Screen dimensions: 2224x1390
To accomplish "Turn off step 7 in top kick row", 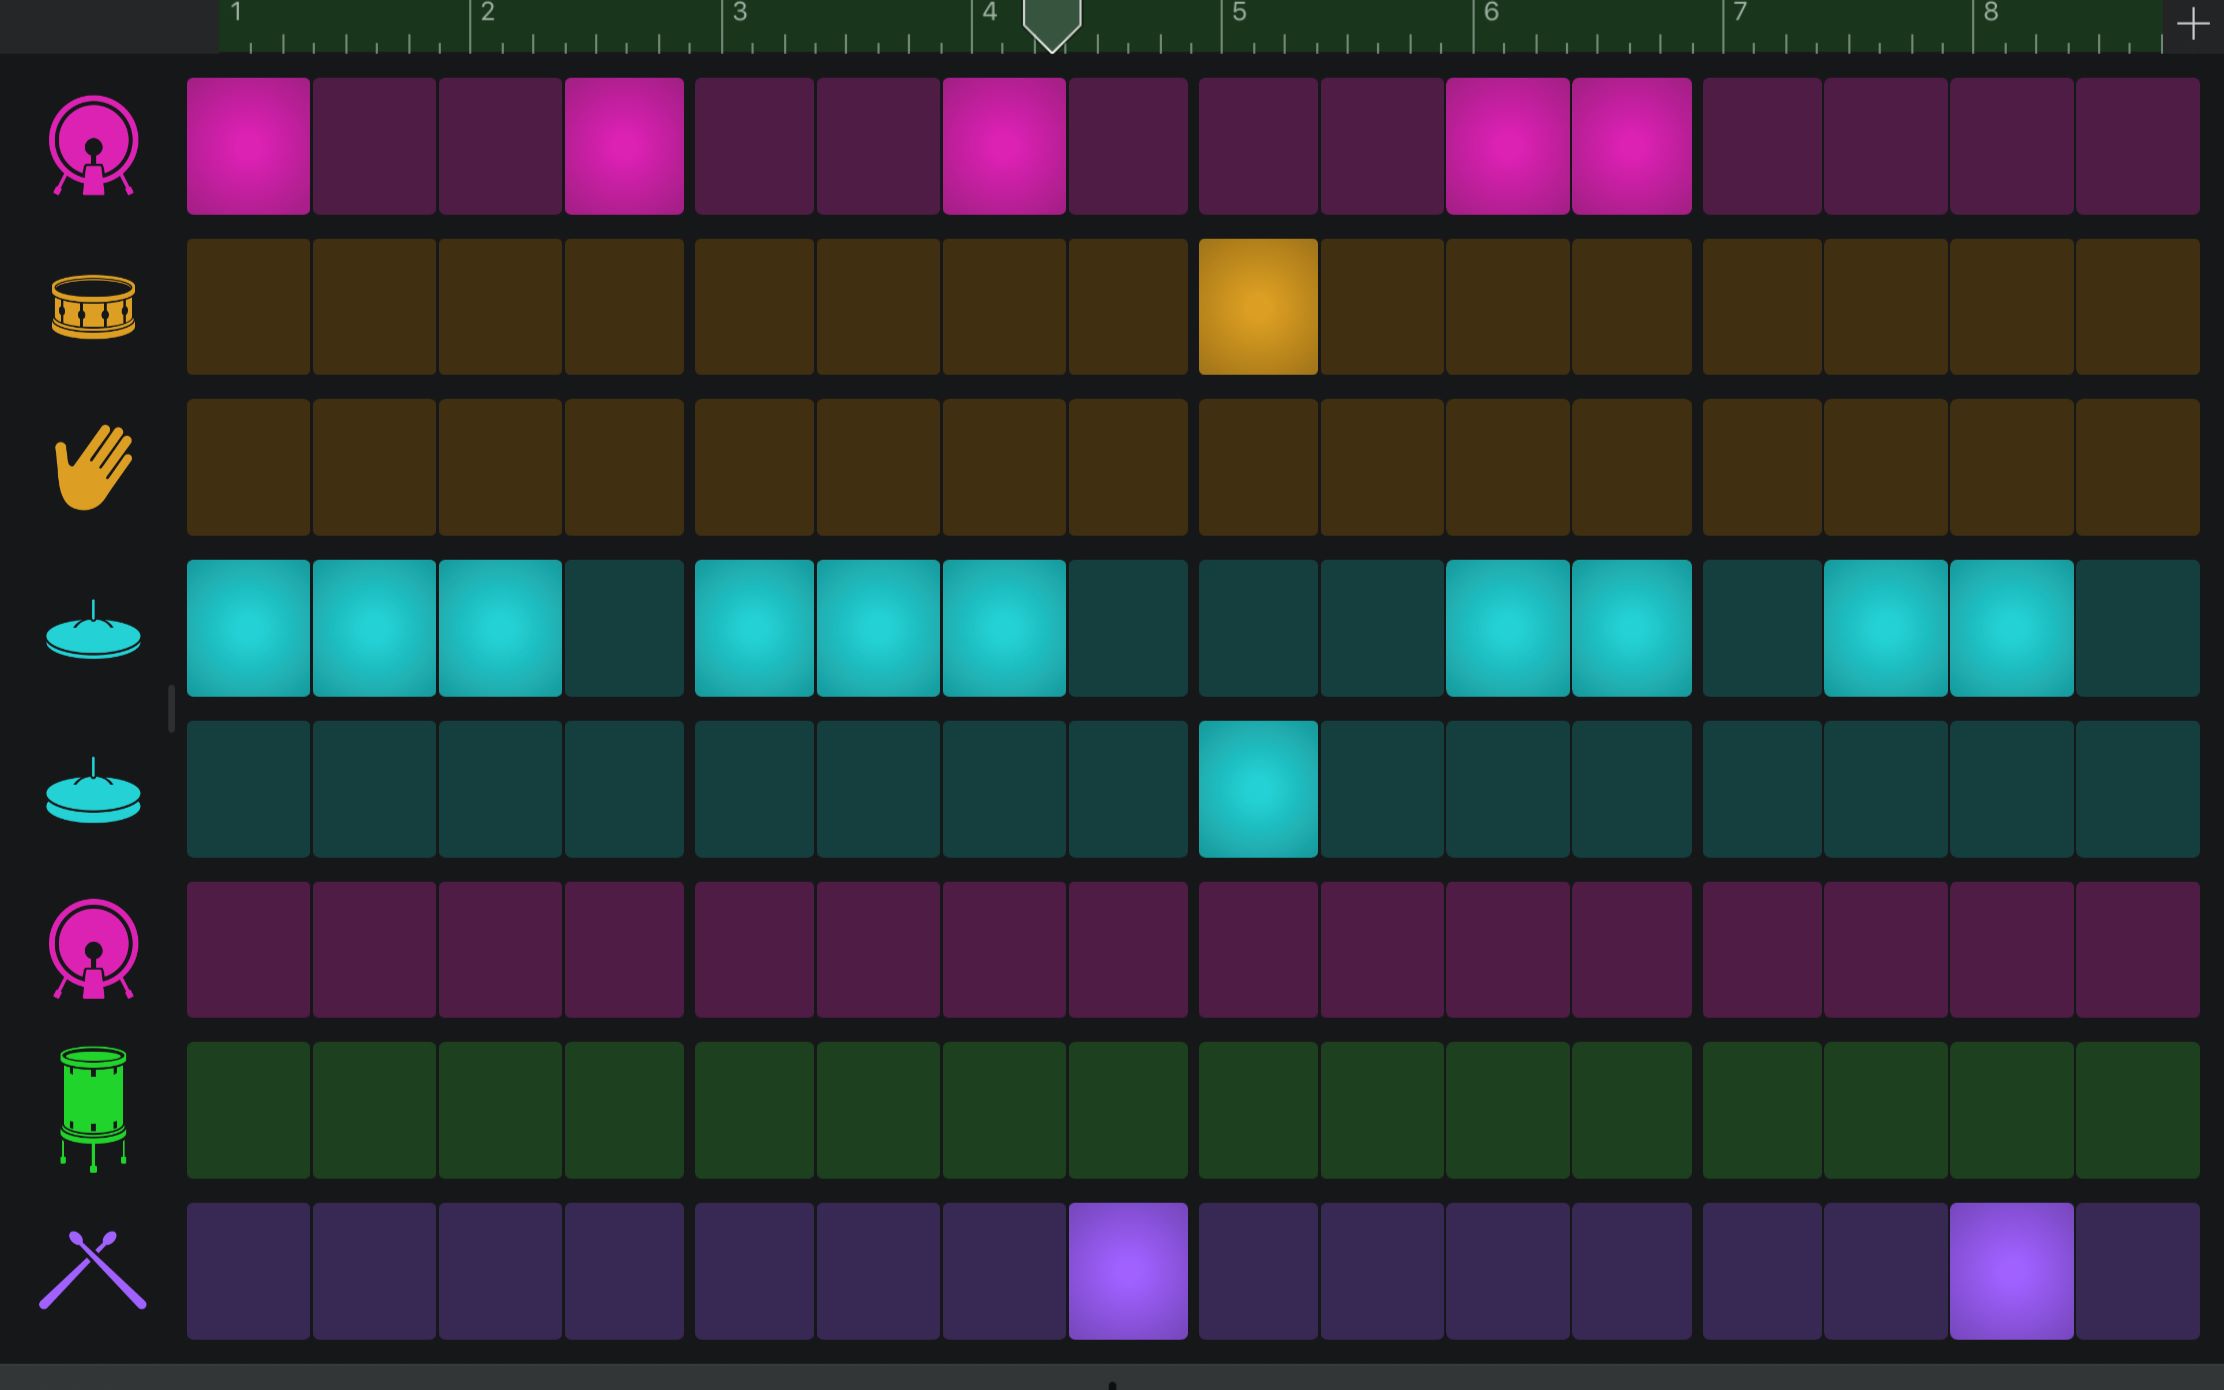I will coord(1004,146).
